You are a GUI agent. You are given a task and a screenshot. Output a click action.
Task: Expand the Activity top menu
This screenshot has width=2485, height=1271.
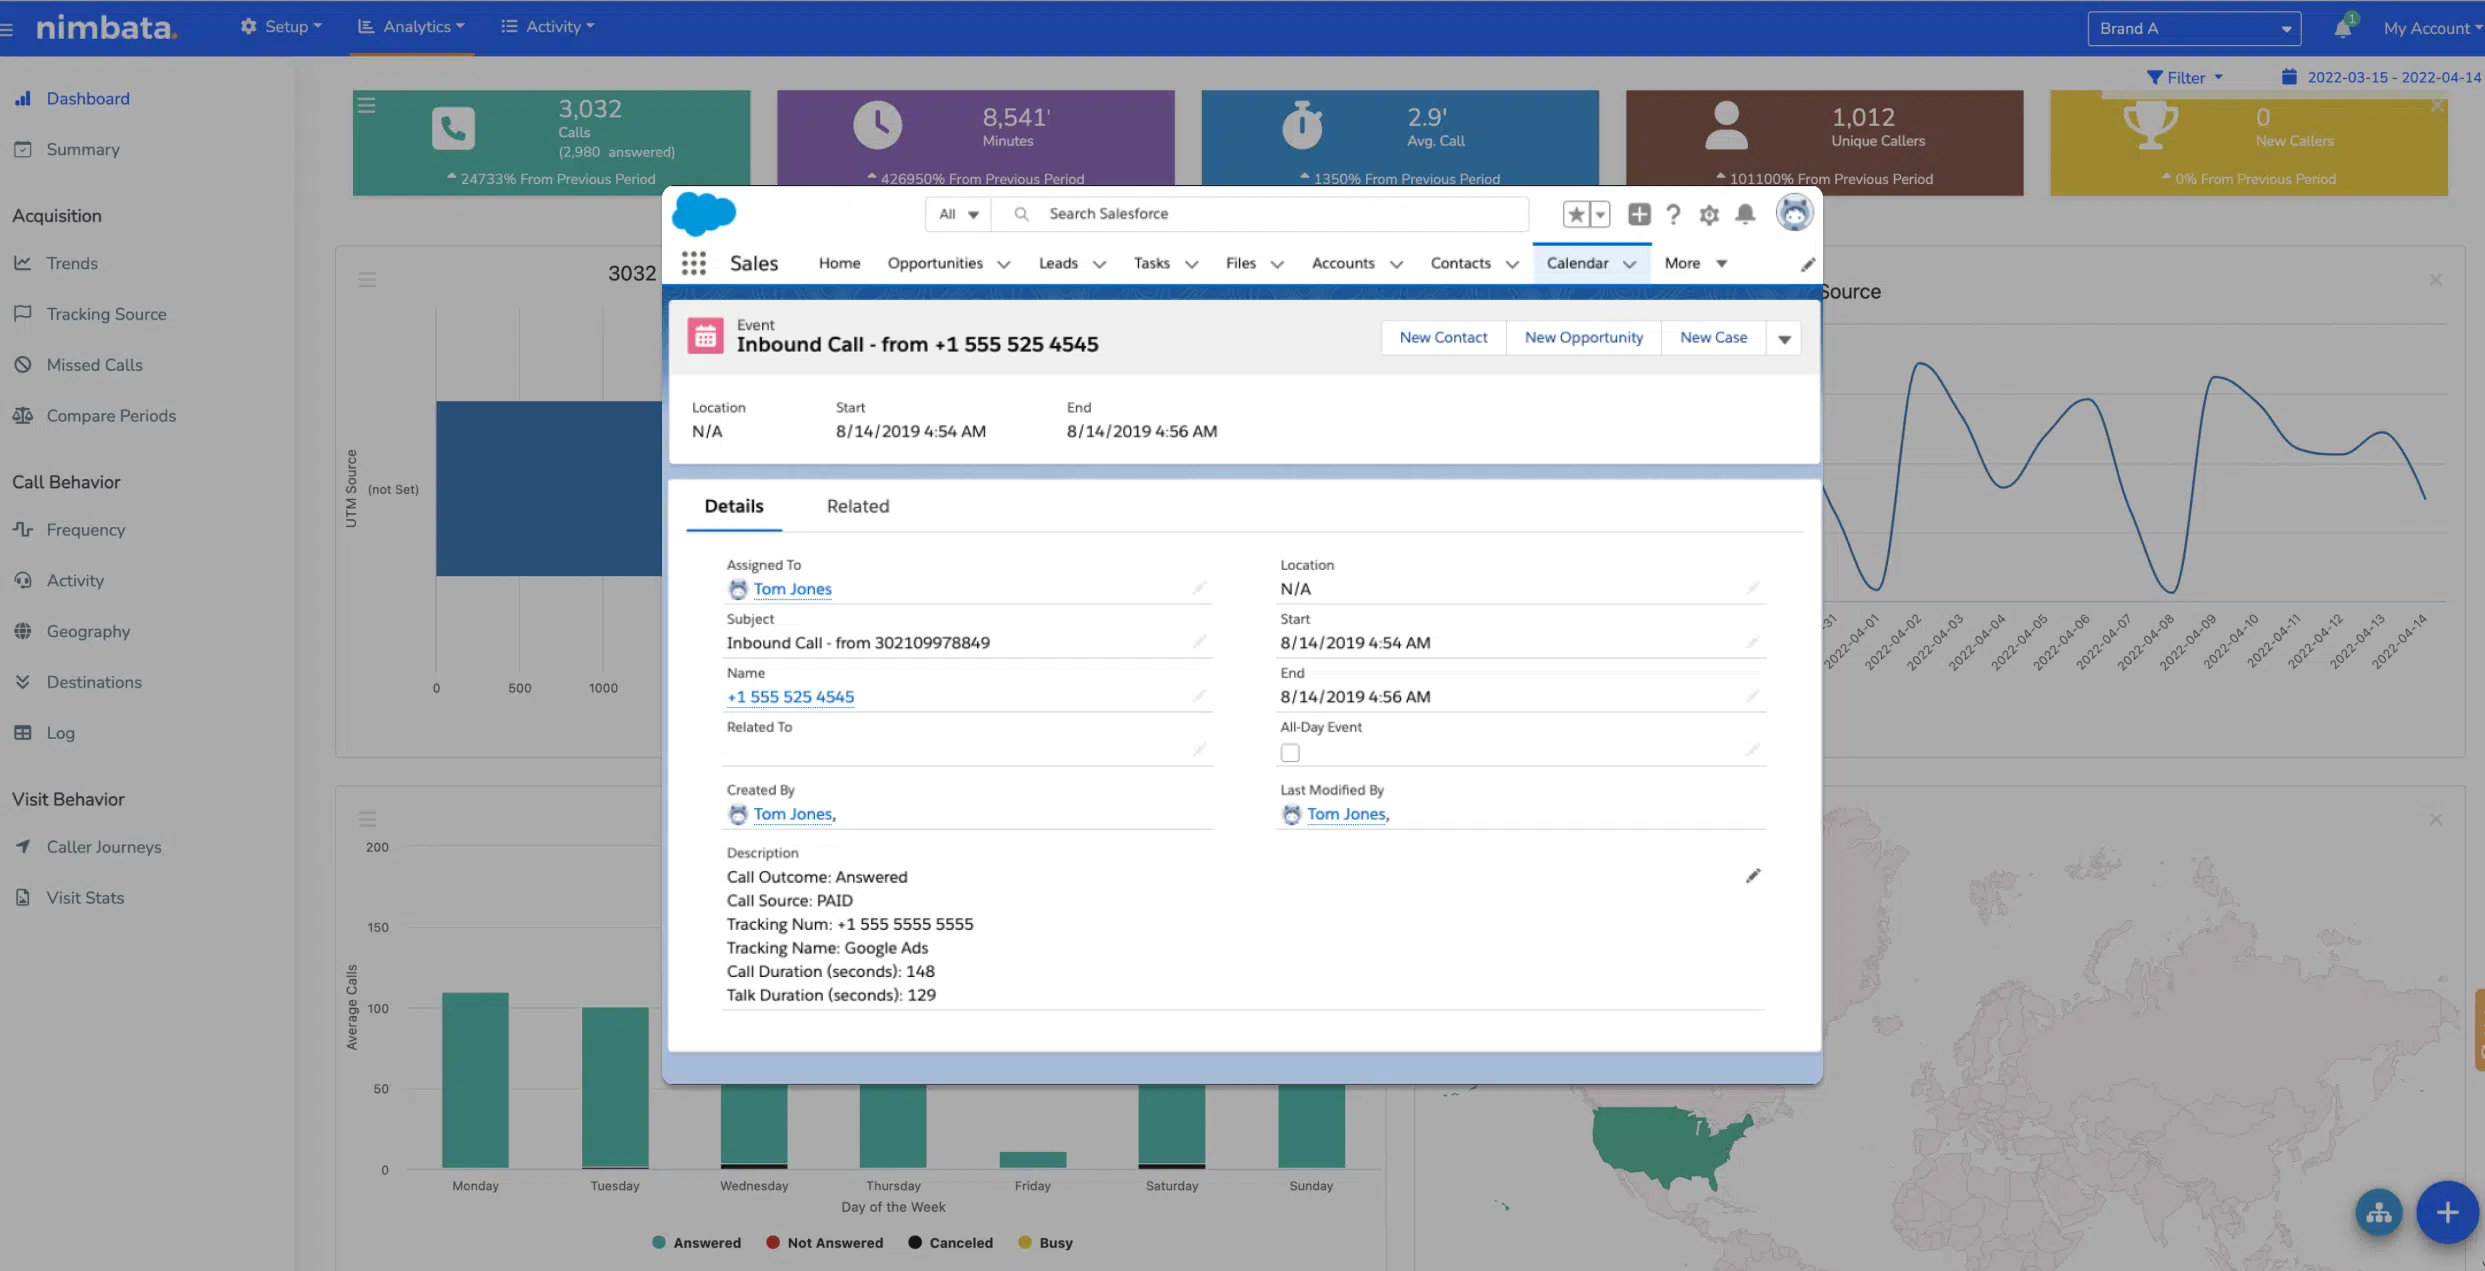tap(547, 27)
